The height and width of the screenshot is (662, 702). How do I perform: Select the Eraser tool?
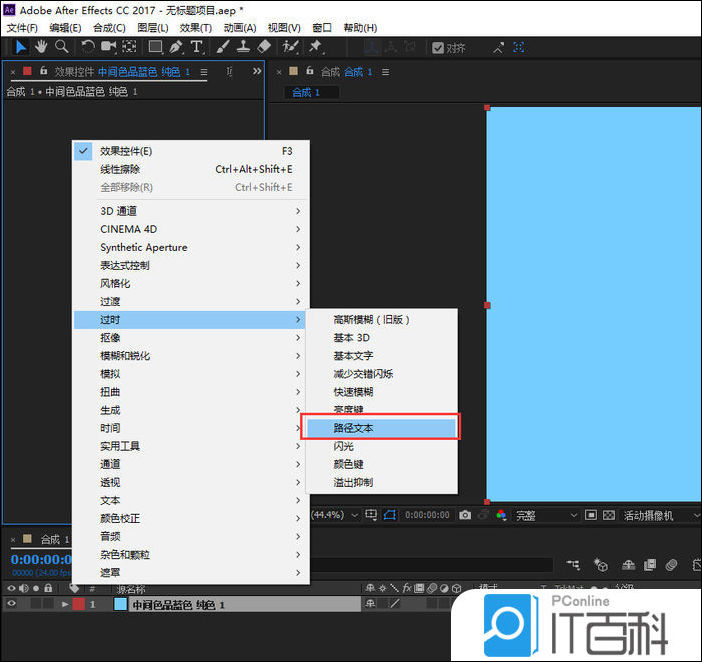coord(264,47)
